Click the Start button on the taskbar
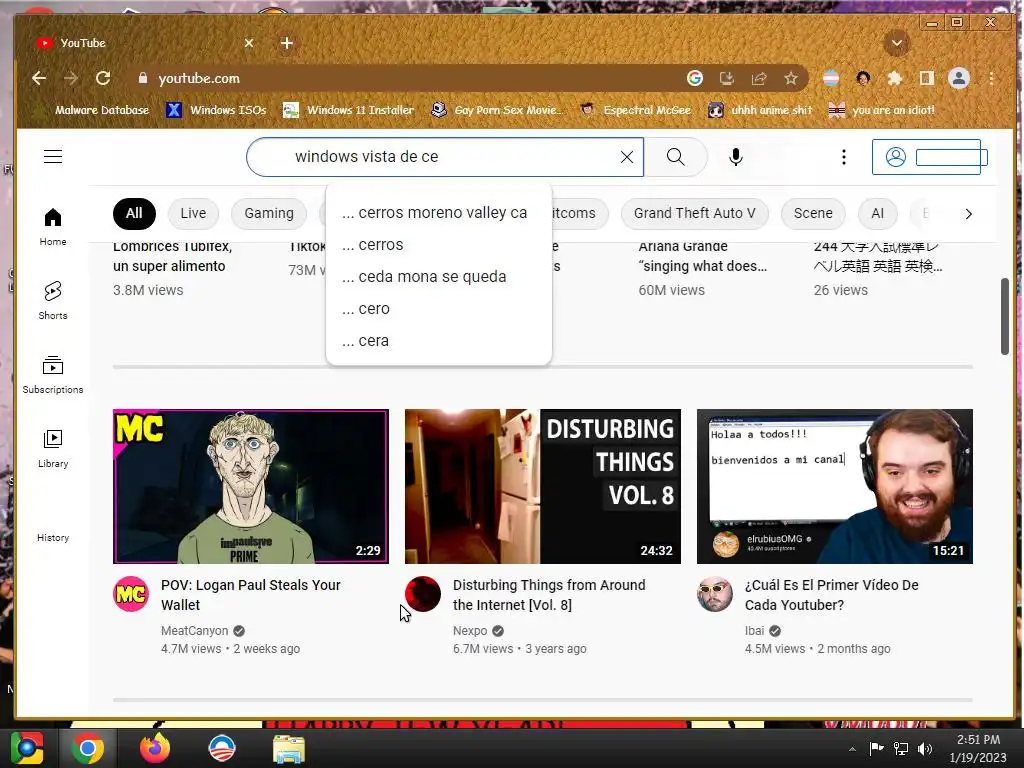 point(27,748)
